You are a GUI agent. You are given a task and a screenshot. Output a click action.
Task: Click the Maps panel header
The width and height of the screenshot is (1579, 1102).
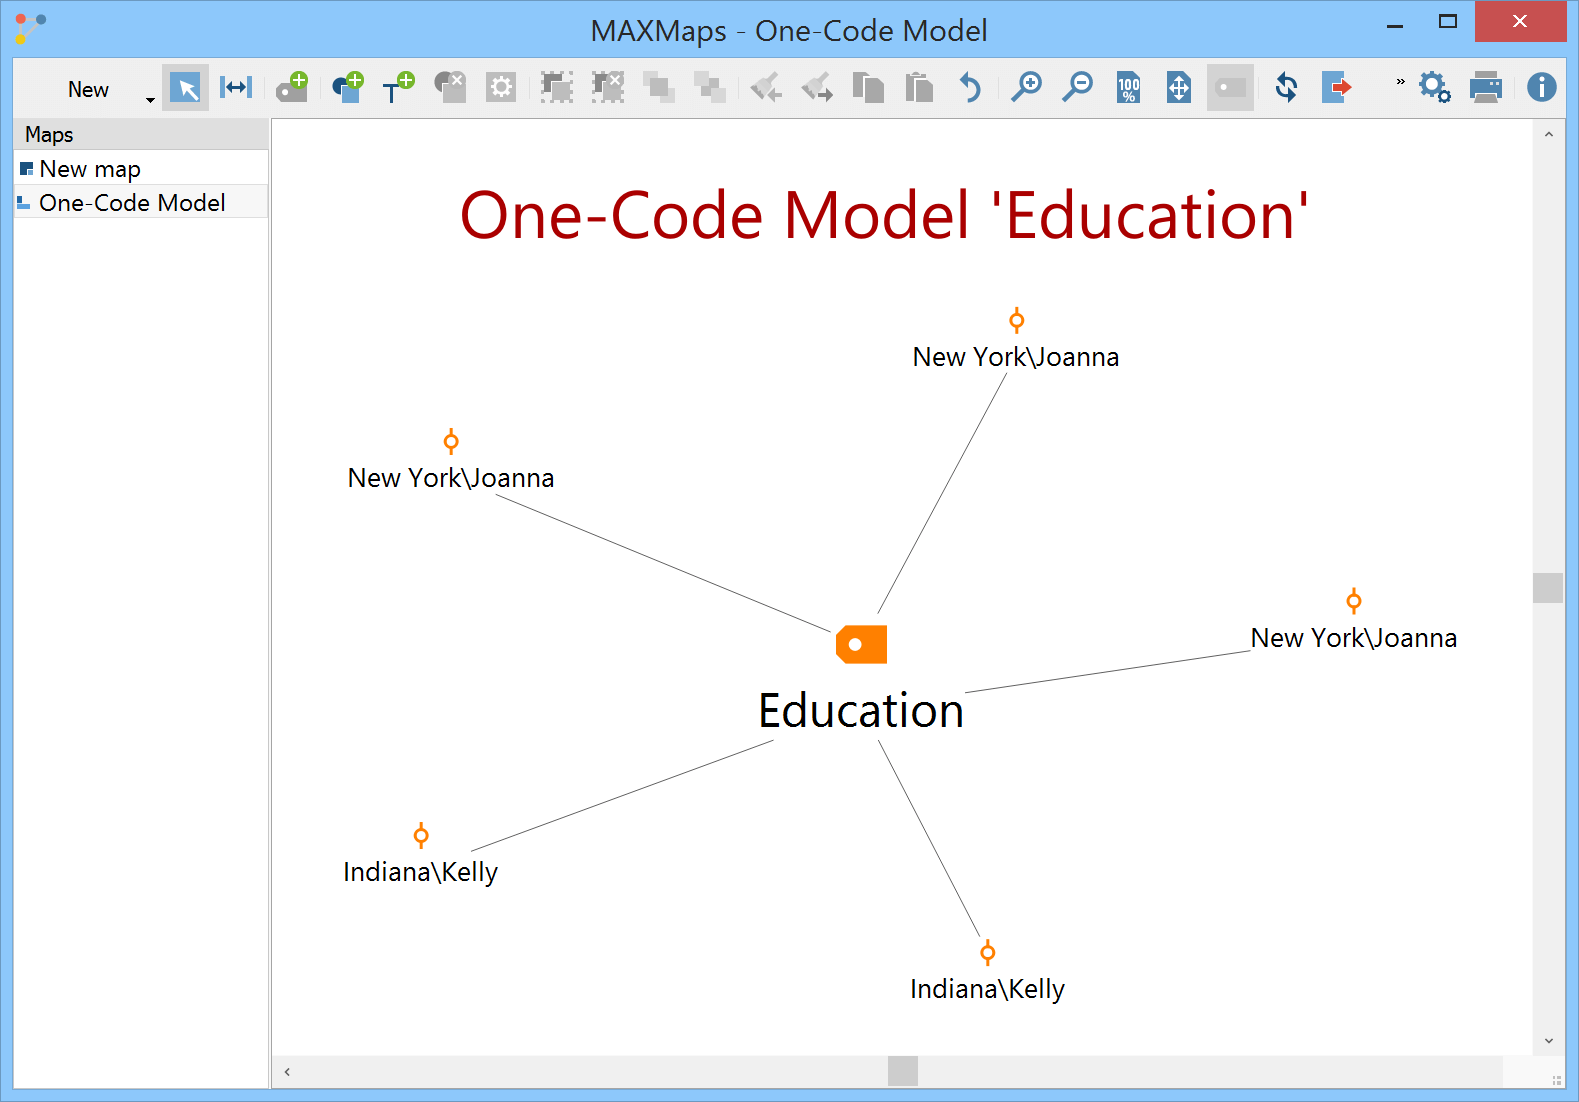[x=141, y=134]
